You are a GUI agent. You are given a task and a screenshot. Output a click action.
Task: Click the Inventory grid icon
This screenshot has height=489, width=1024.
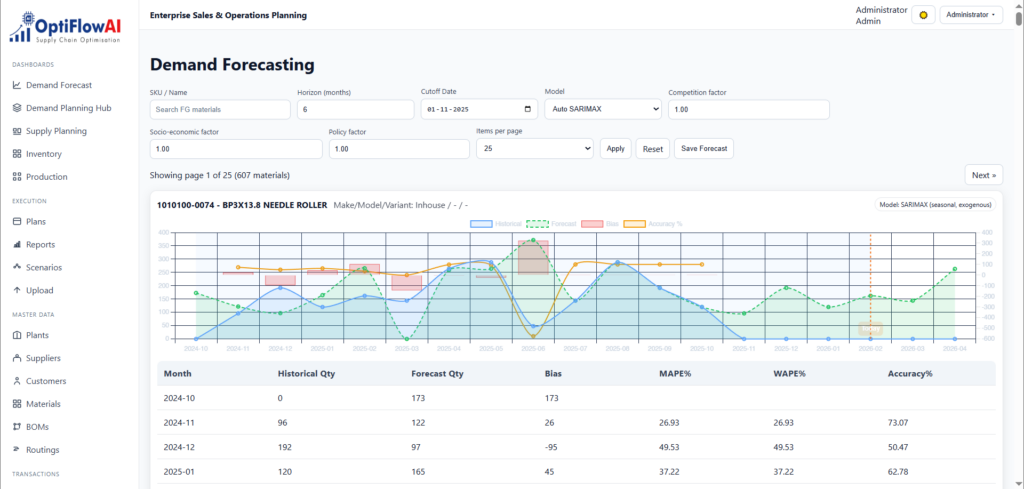pos(17,154)
